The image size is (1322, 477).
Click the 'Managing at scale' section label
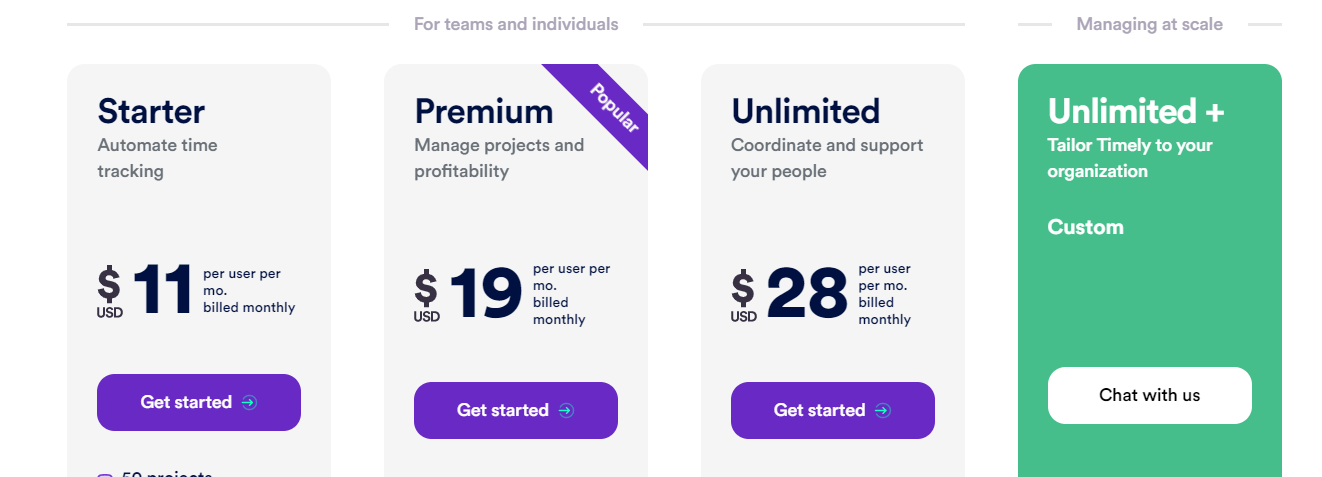1149,24
